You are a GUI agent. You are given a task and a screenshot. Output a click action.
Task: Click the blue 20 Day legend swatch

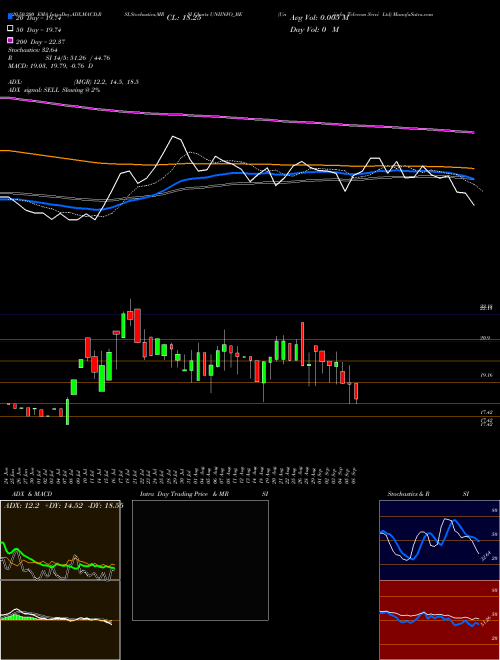coord(11,16)
